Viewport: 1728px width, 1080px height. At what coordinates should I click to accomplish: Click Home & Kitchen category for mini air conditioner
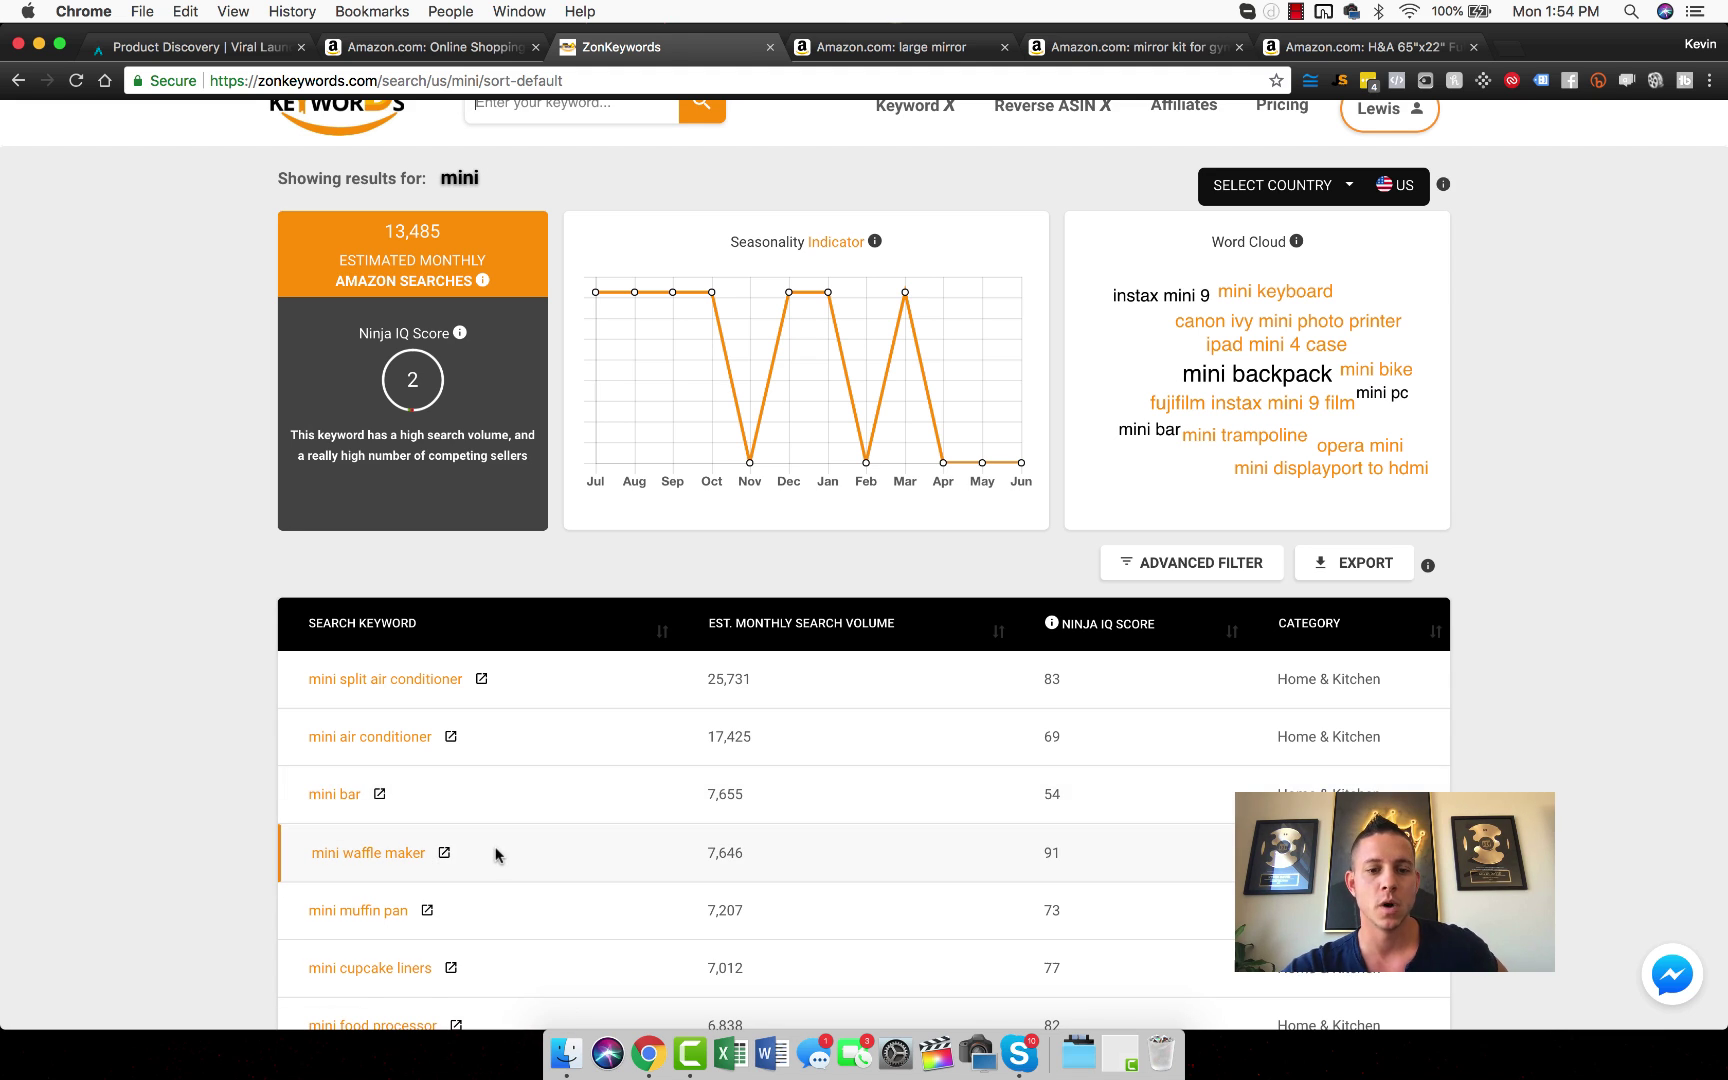tap(1329, 737)
